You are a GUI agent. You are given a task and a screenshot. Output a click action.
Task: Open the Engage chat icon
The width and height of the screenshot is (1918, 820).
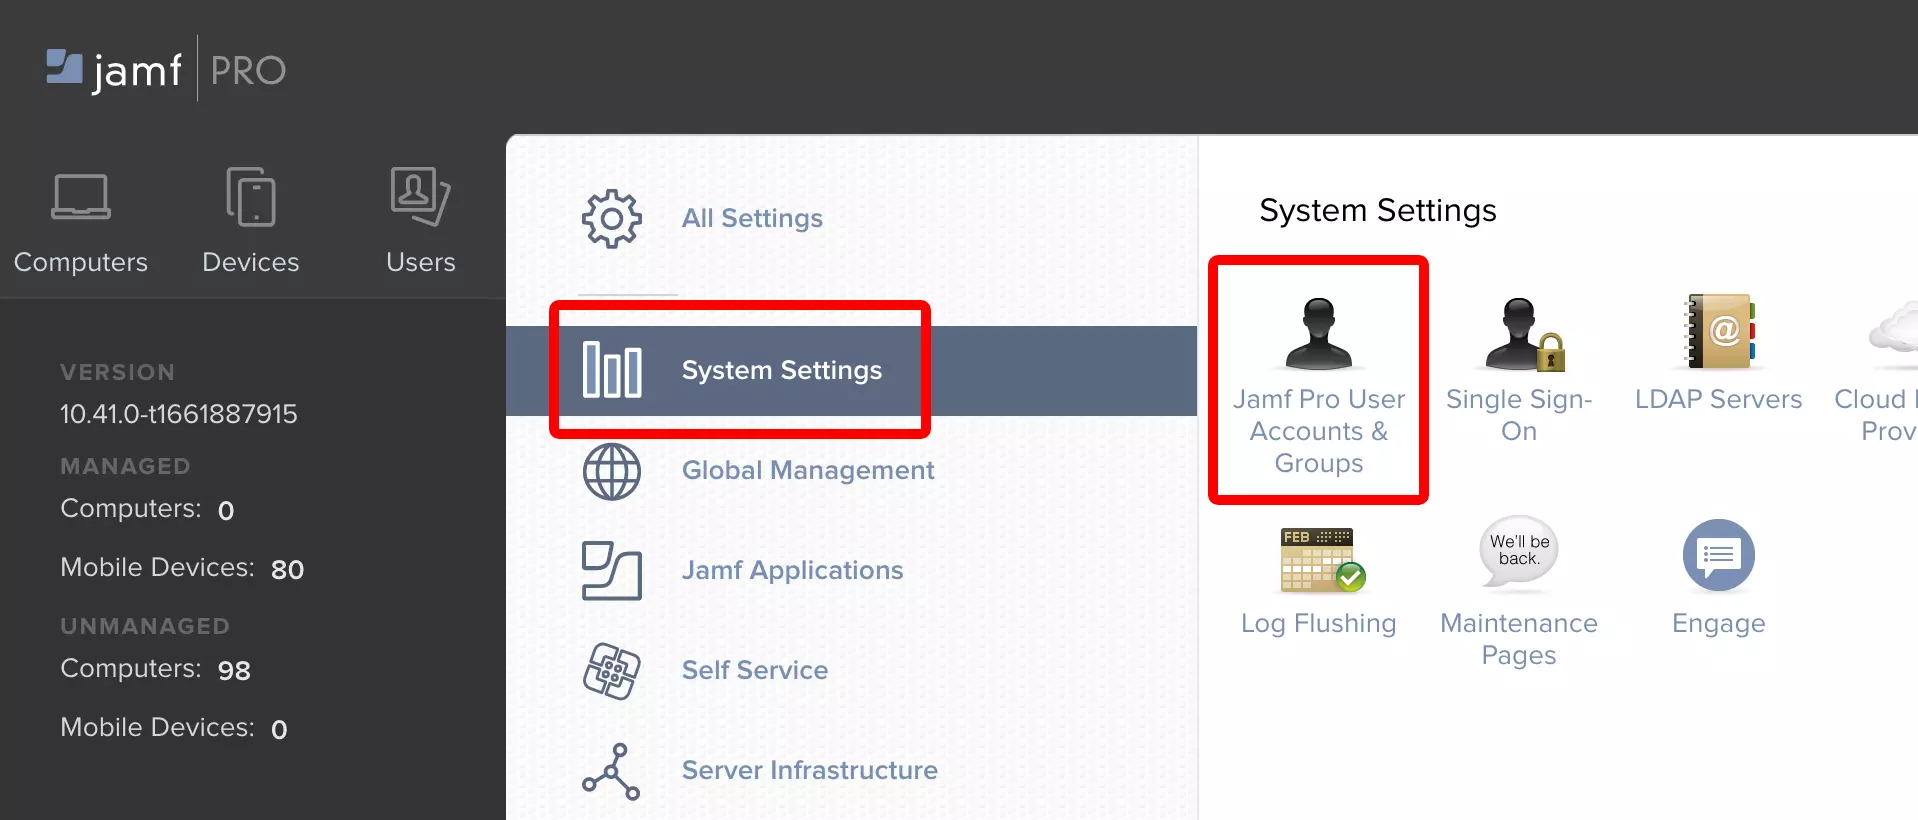tap(1719, 555)
